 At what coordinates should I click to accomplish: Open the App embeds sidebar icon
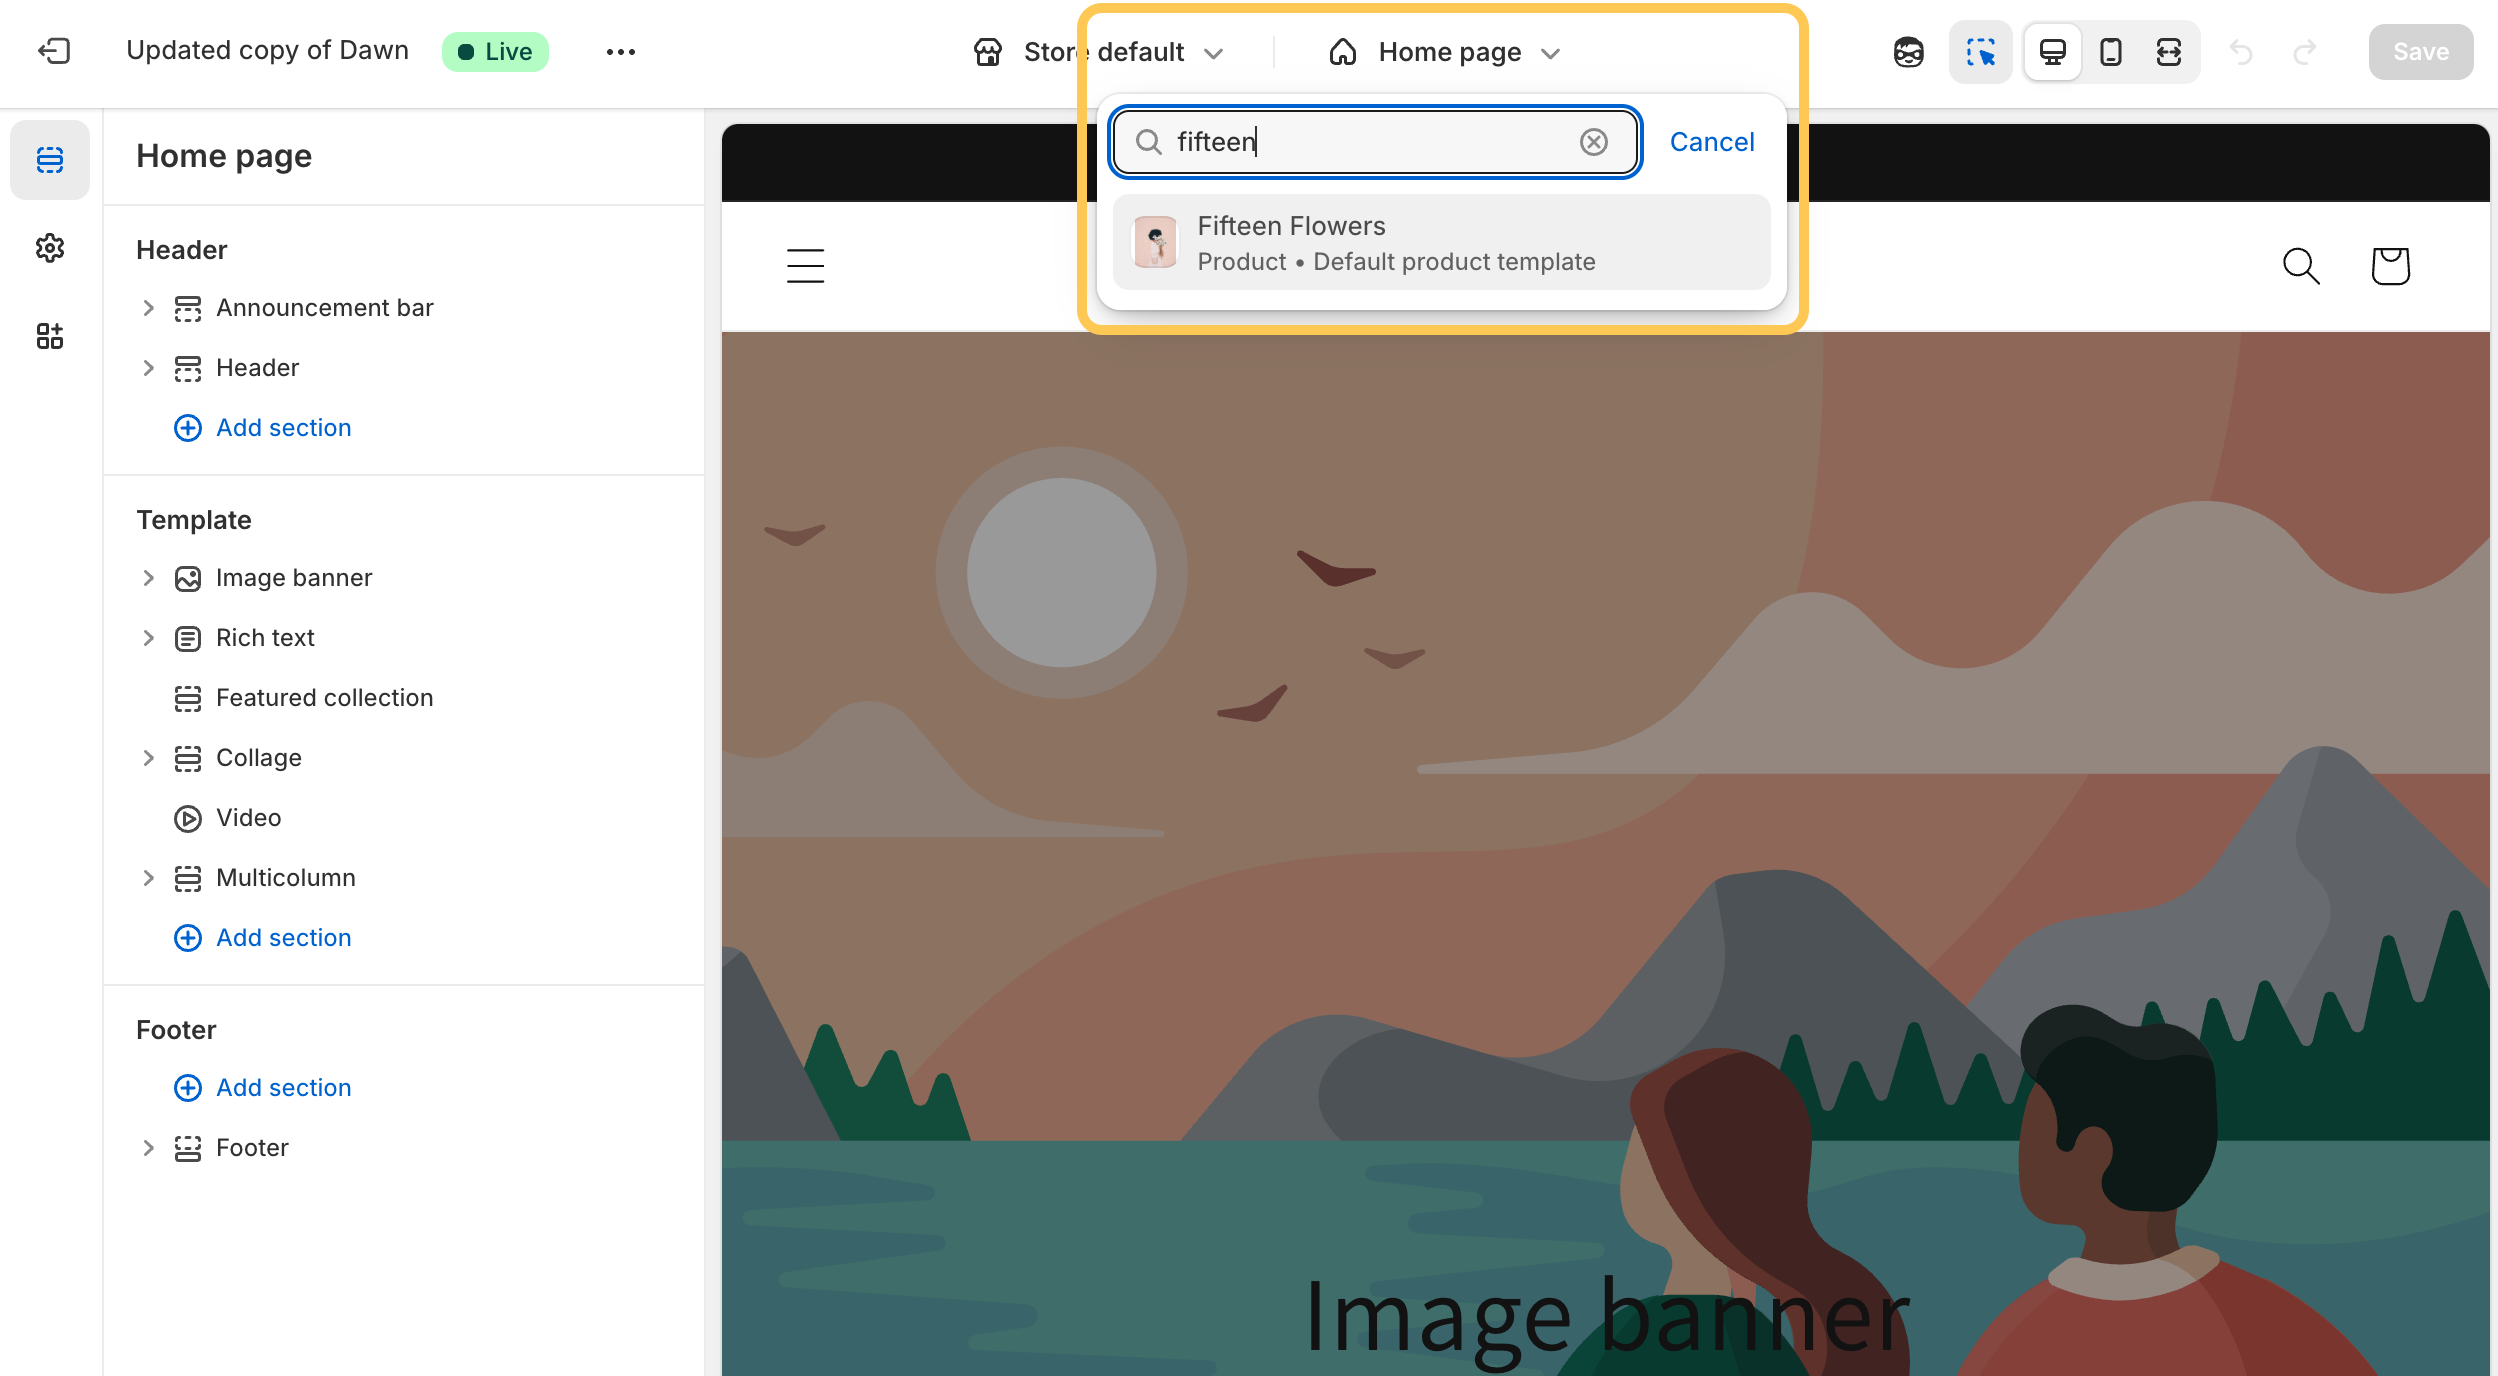tap(50, 336)
